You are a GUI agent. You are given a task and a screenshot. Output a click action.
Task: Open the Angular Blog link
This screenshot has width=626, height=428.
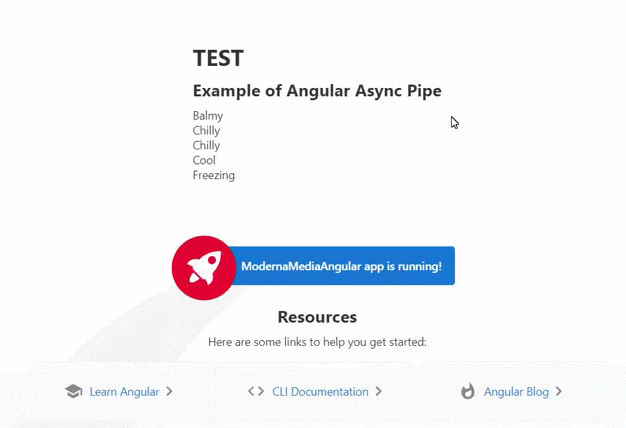(x=516, y=392)
